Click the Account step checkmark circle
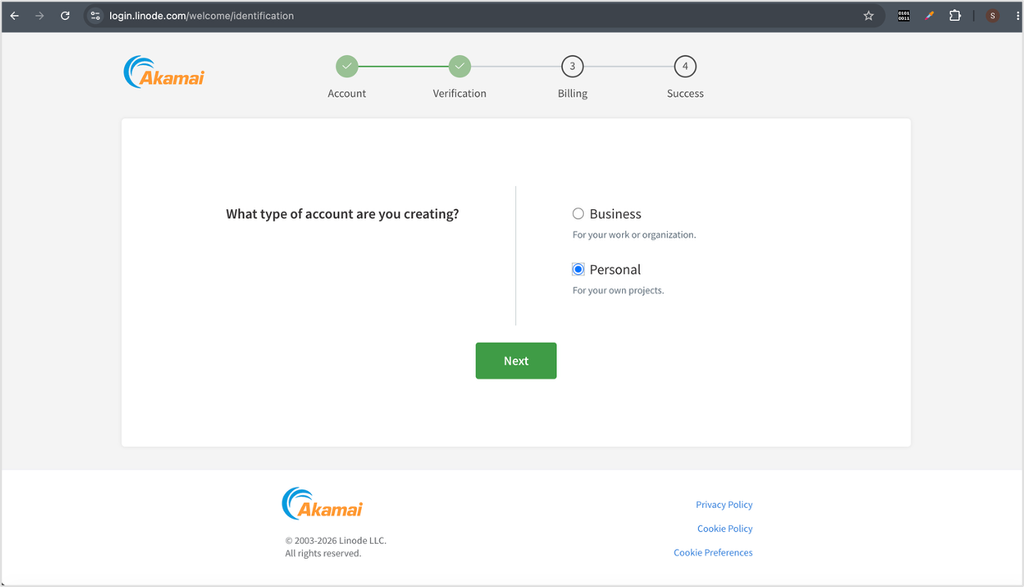This screenshot has width=1024, height=587. click(347, 66)
